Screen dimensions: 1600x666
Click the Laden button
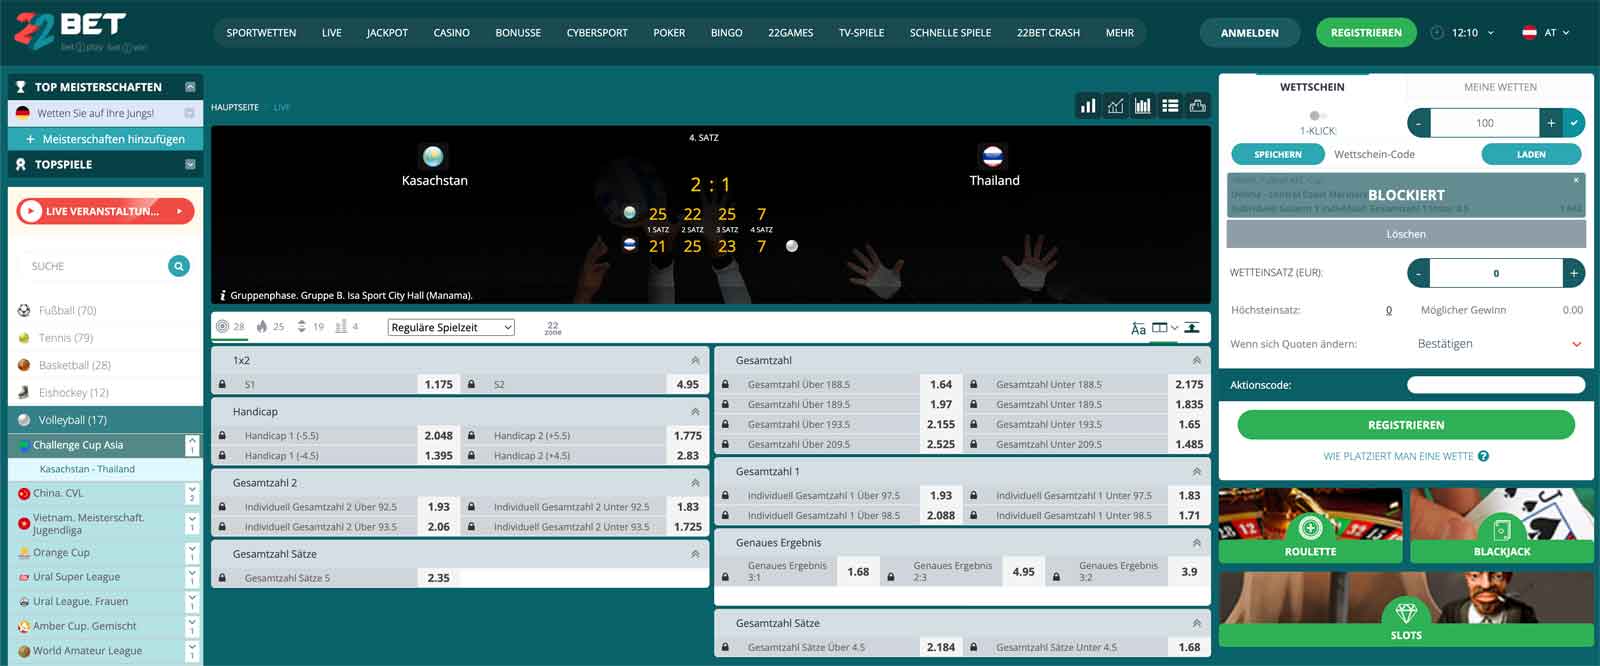point(1531,154)
